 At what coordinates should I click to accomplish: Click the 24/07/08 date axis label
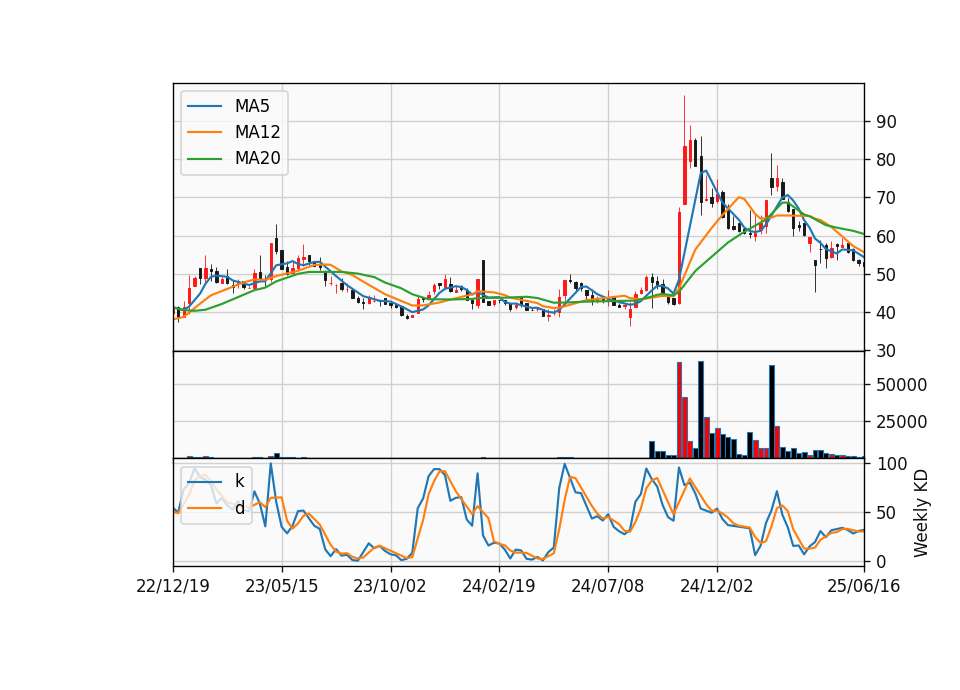click(608, 587)
